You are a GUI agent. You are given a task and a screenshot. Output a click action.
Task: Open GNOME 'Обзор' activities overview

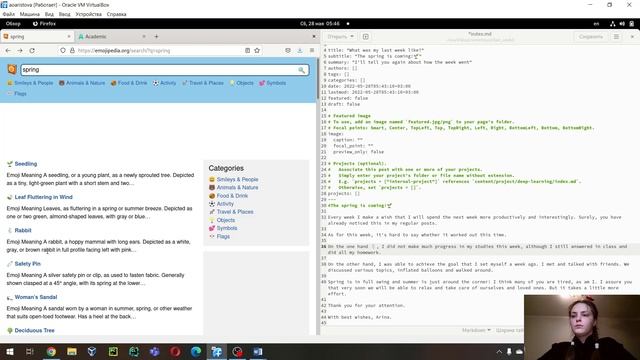tap(13, 24)
